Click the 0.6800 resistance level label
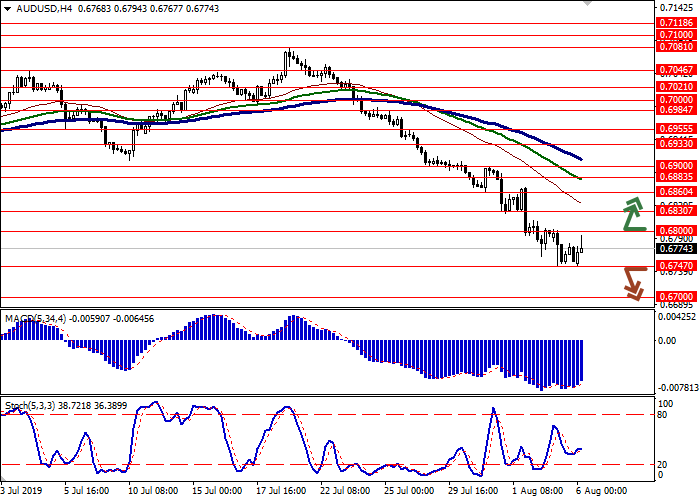700x500 pixels. [675, 230]
